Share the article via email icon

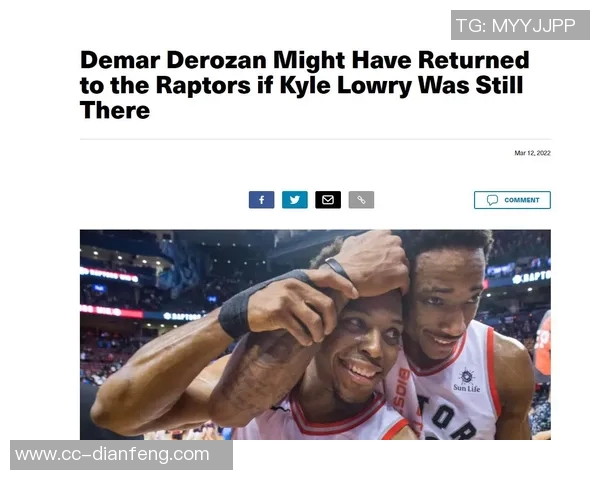pyautogui.click(x=328, y=200)
